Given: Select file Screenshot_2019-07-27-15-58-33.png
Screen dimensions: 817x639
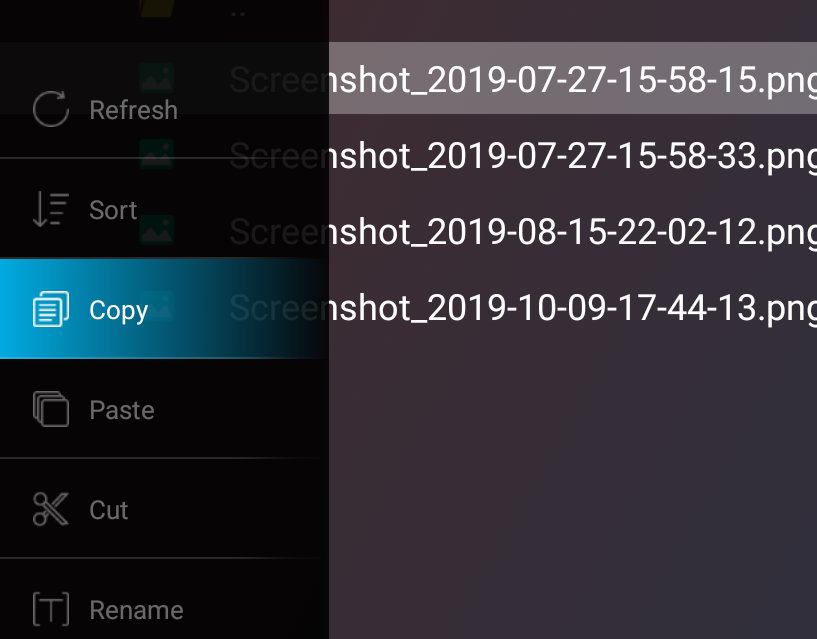Looking at the screenshot, I should [x=573, y=155].
